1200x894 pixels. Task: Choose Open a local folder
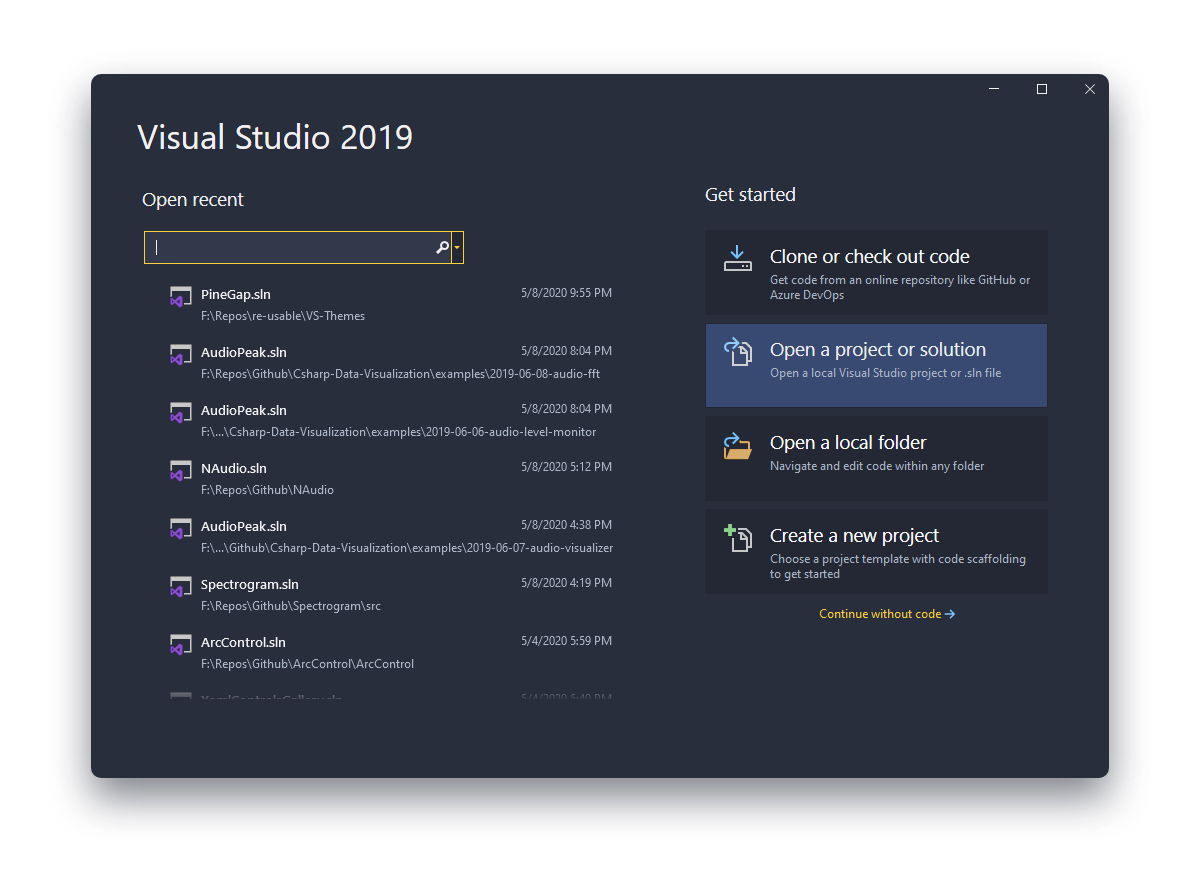876,458
